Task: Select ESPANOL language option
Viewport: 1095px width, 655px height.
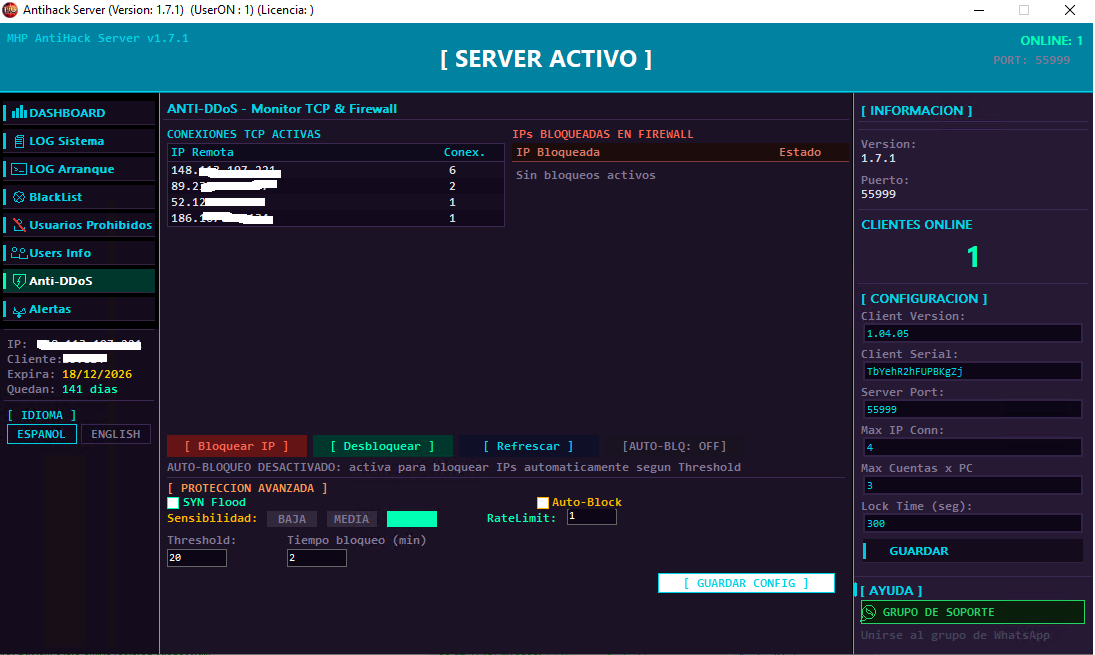Action: click(42, 434)
